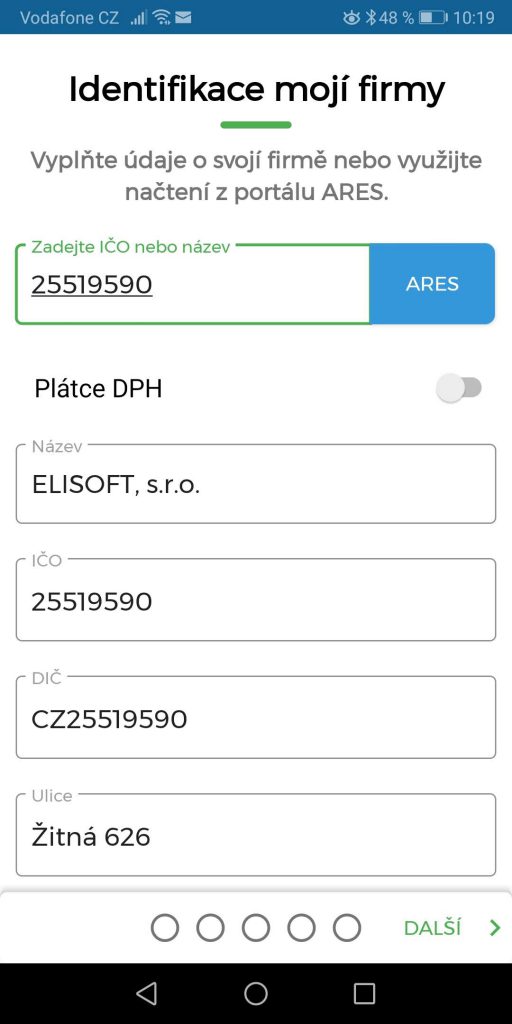Screen dimensions: 512x1024
Task: Edit the Název field with ELISOFT, s.r.o.
Action: click(256, 484)
